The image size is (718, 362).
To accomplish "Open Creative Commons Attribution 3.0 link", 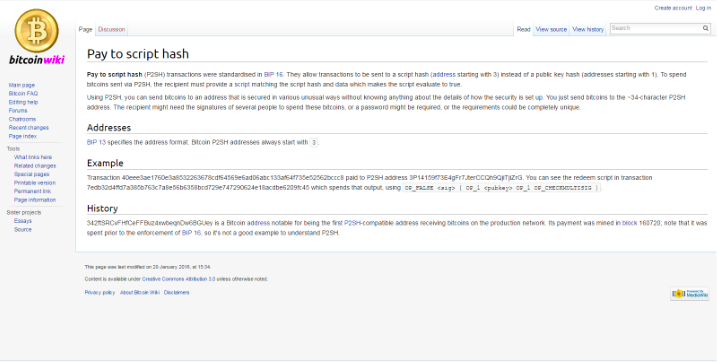I will pyautogui.click(x=178, y=279).
